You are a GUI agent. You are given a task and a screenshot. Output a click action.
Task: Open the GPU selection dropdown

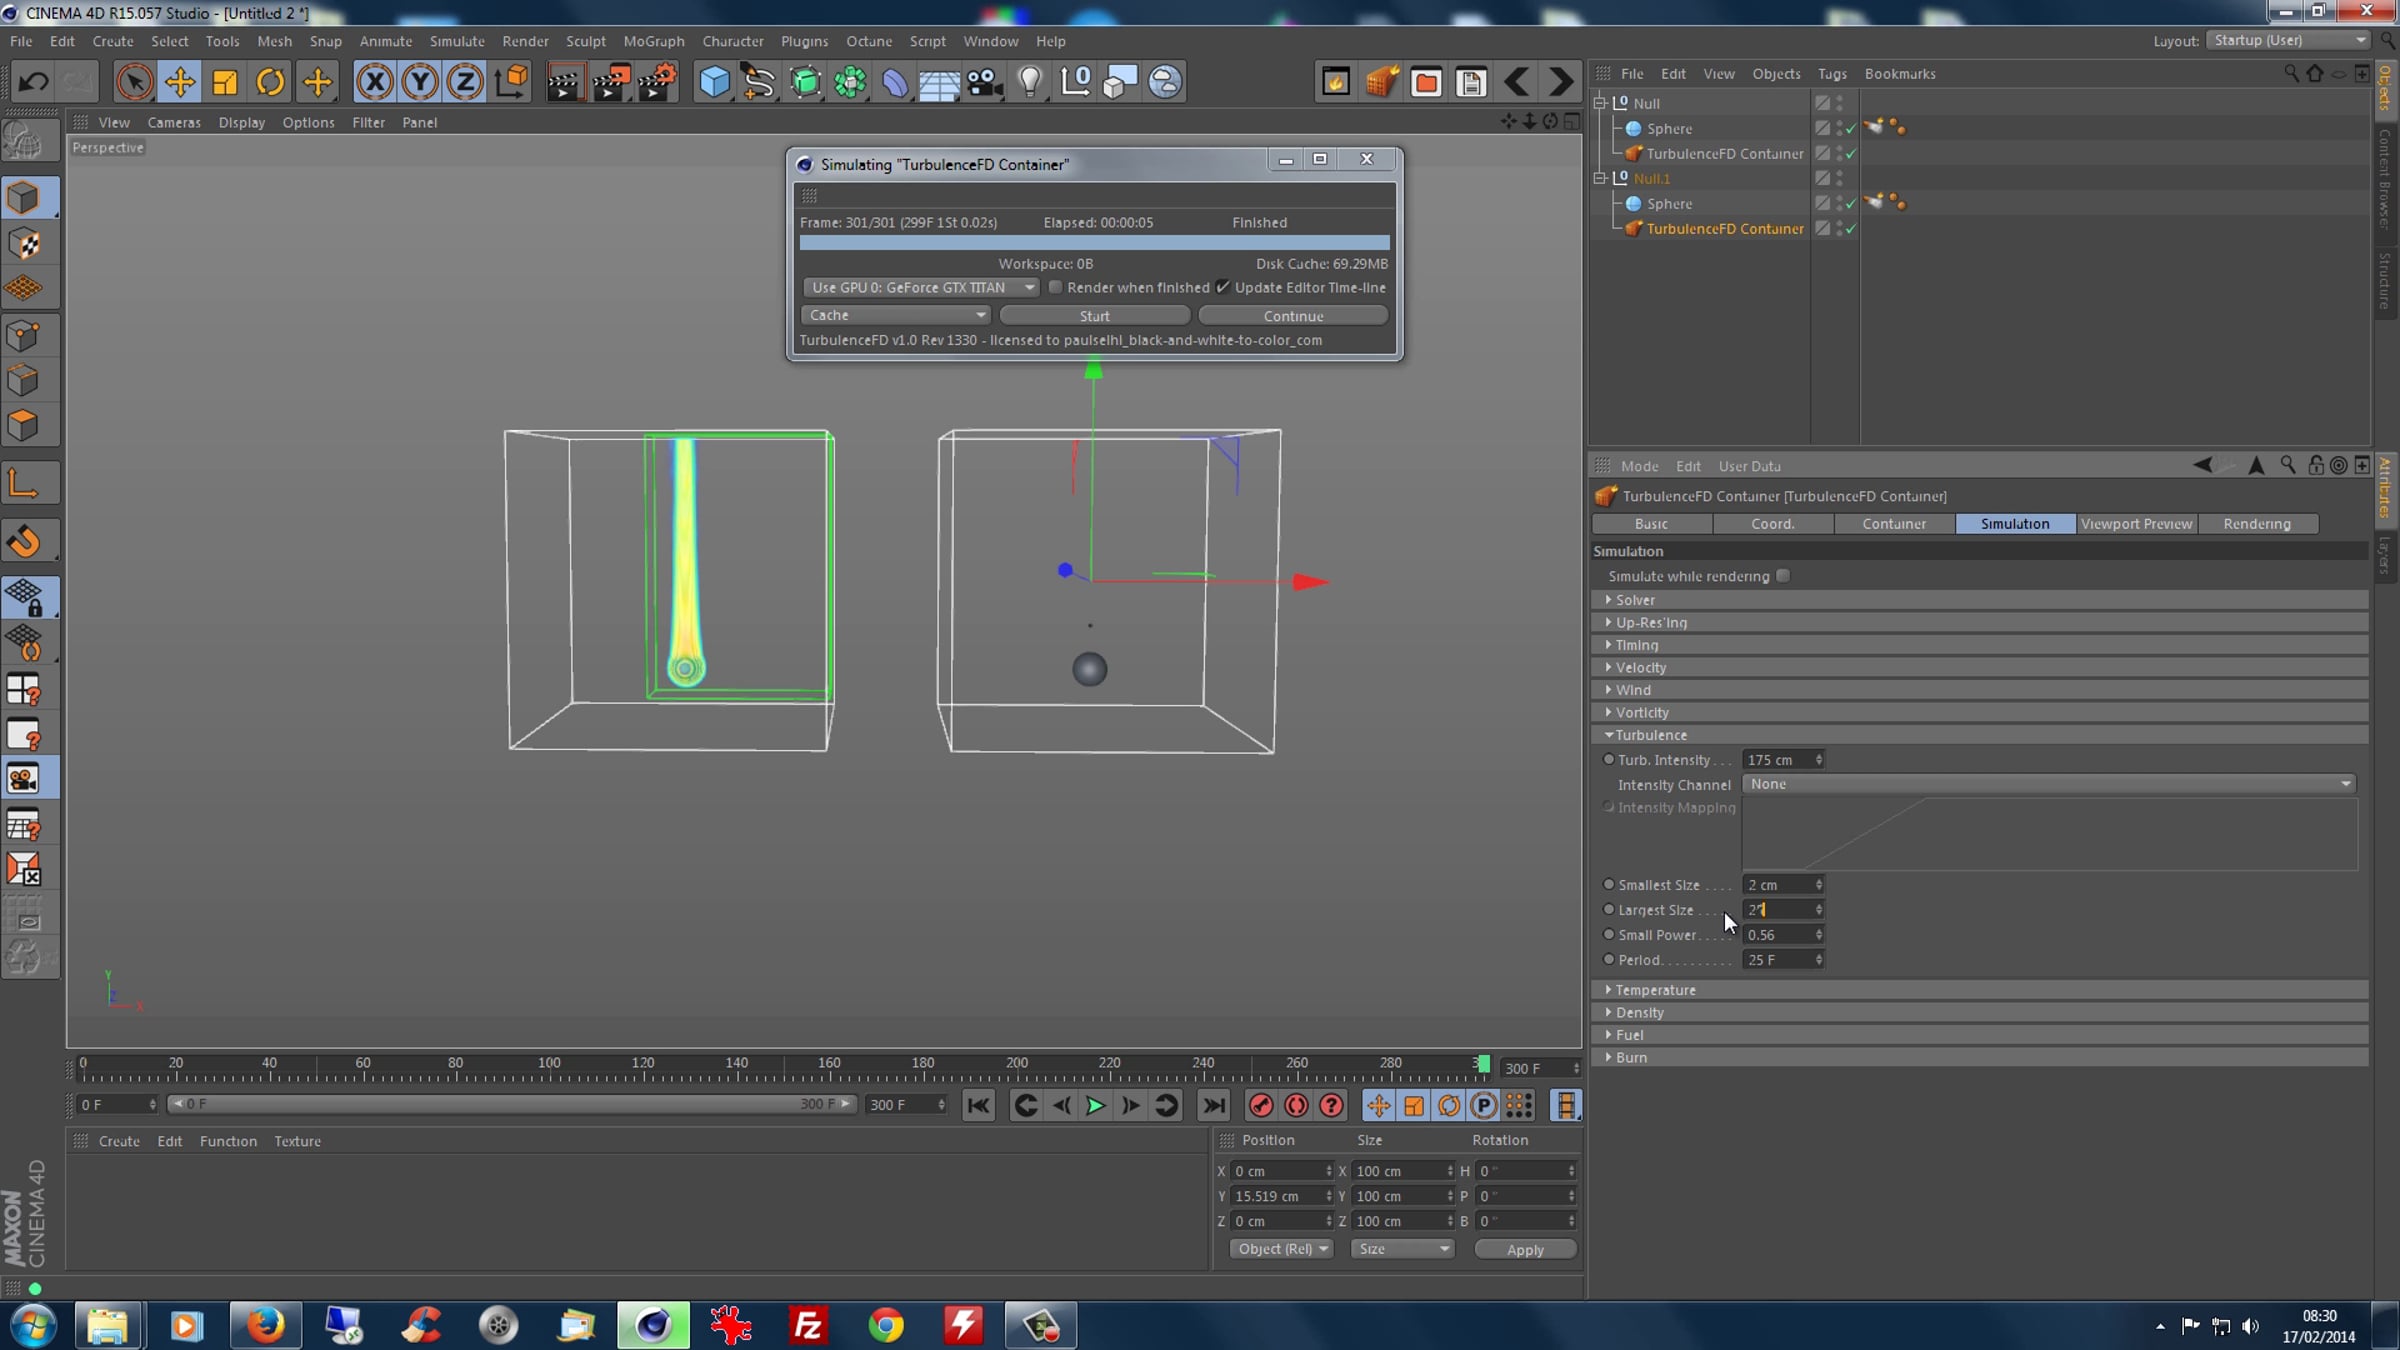(921, 287)
